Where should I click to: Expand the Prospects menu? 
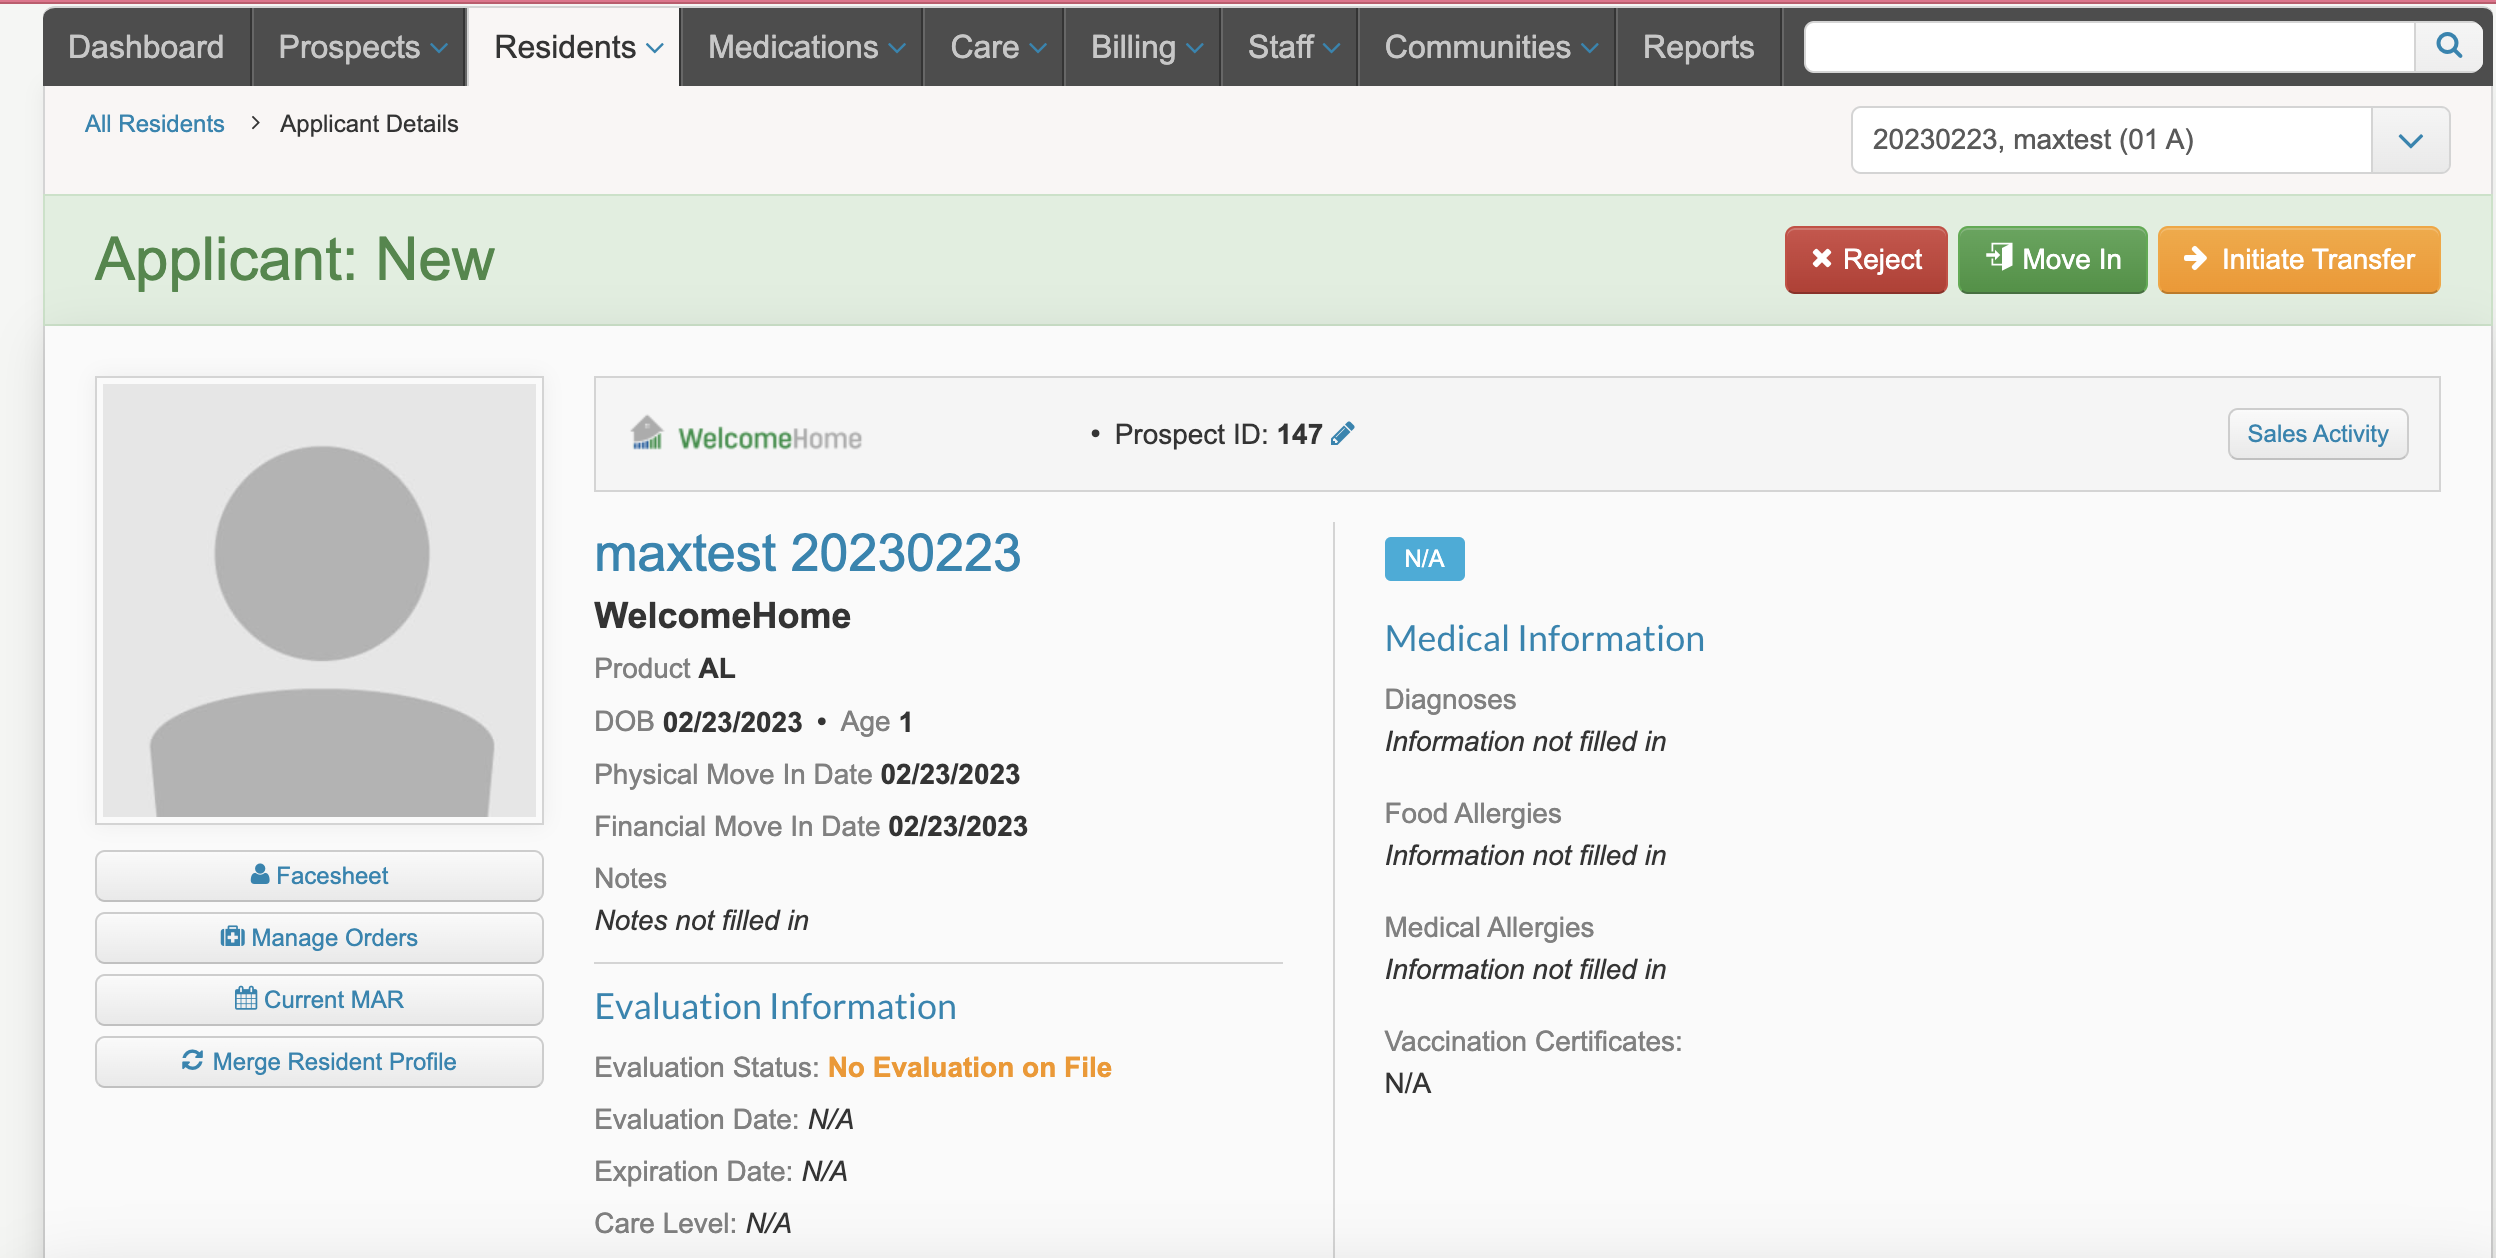[x=362, y=47]
